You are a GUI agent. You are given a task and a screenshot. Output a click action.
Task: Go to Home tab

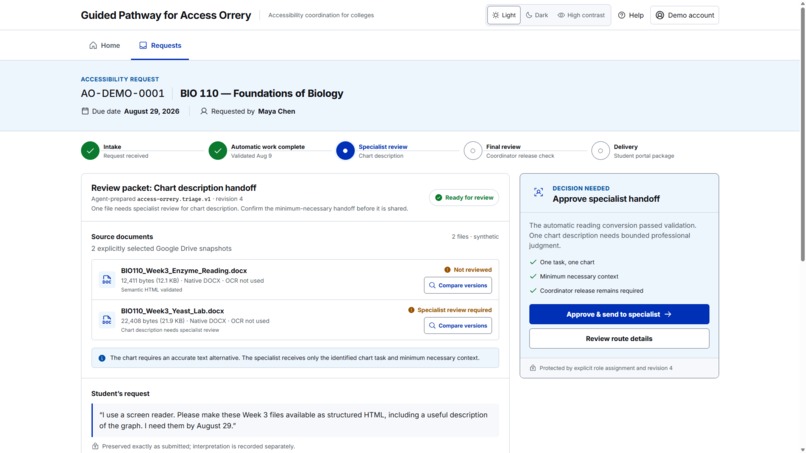[x=104, y=45]
